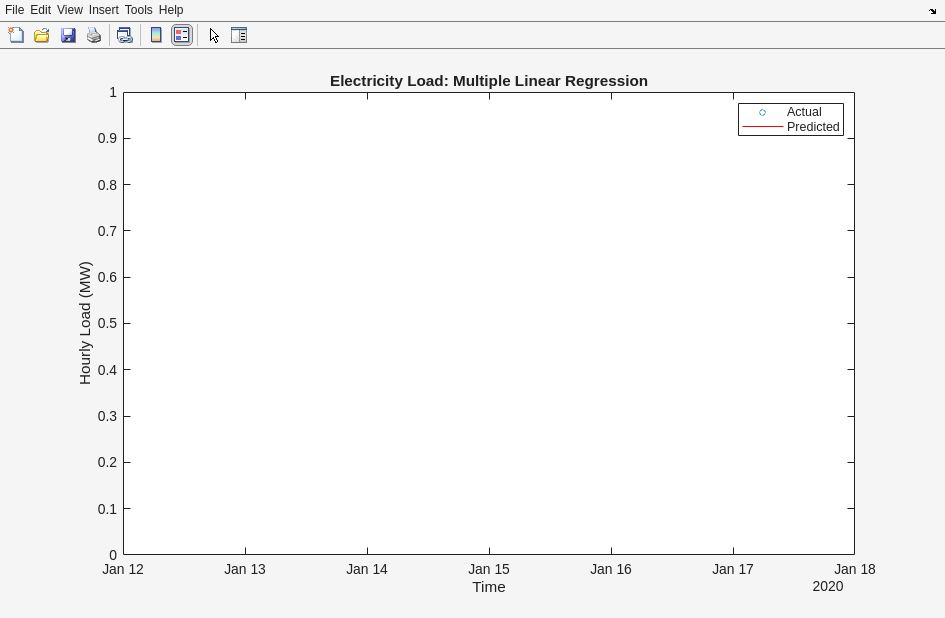945x618 pixels.
Task: Save the figure with the floppy disk icon
Action: pyautogui.click(x=68, y=35)
